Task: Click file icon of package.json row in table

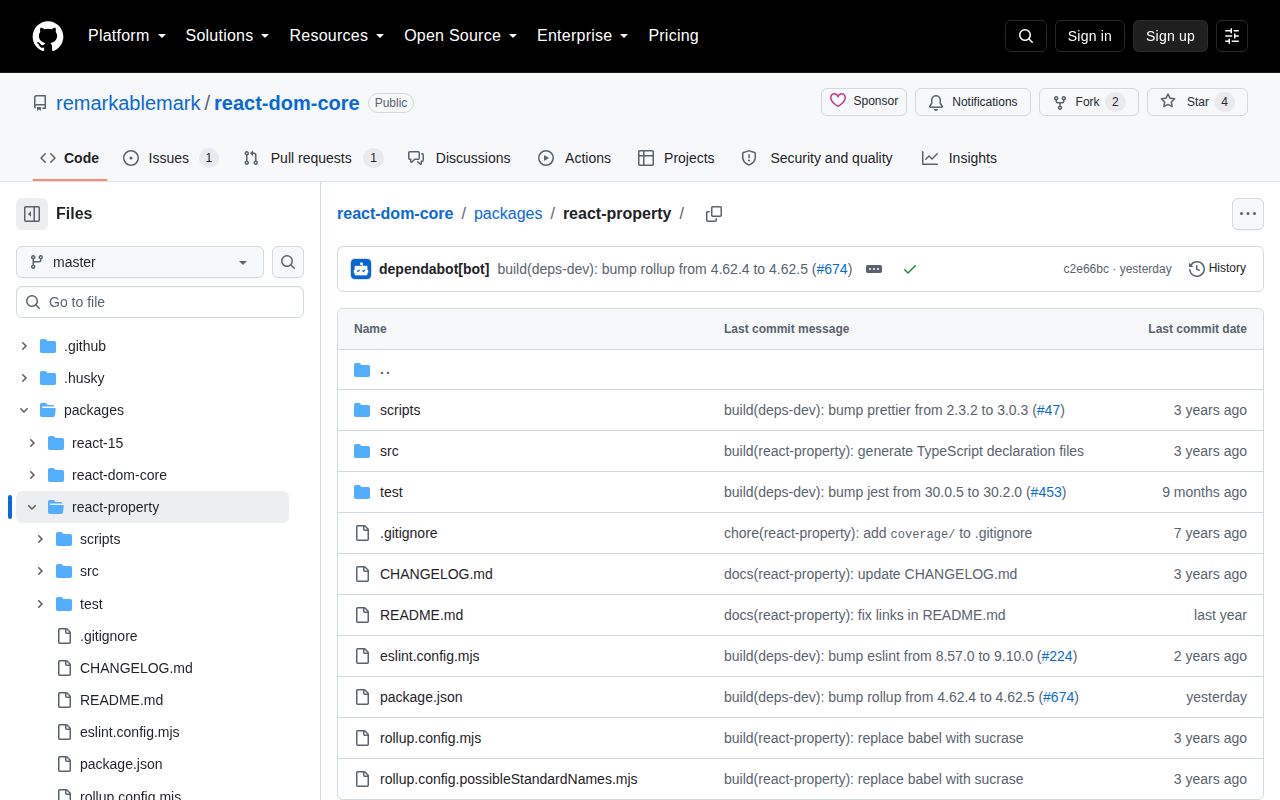Action: [x=362, y=697]
